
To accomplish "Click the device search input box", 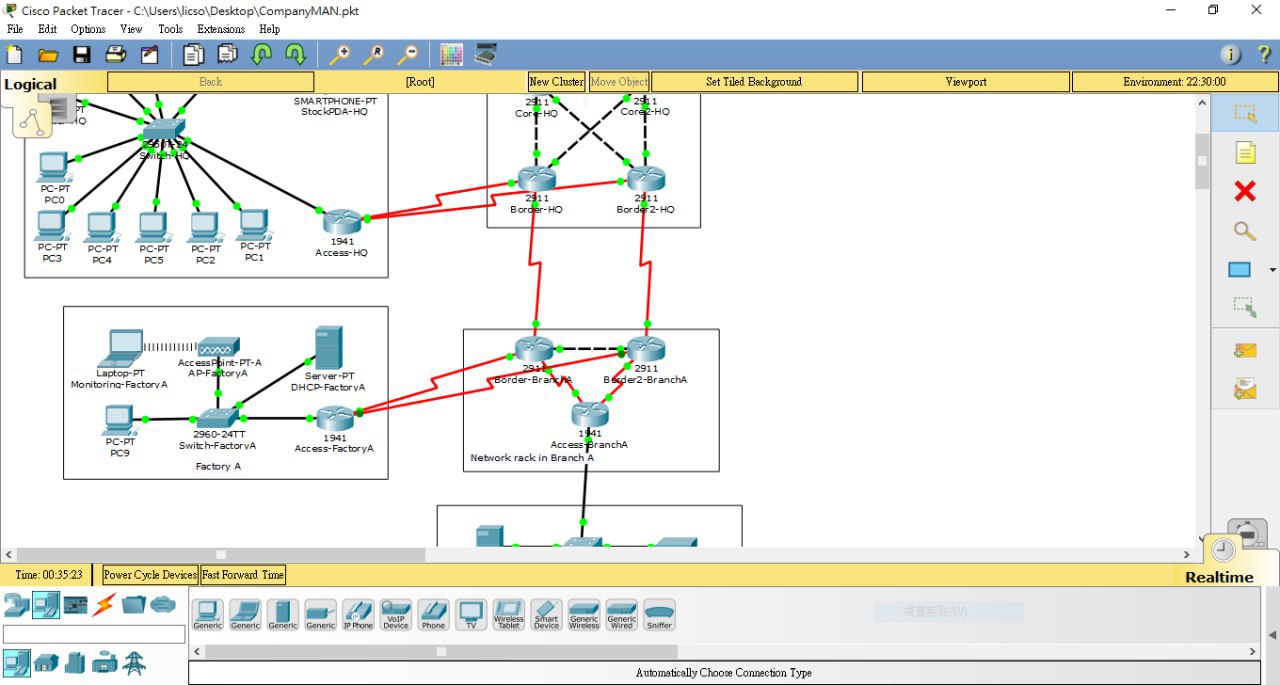I will point(94,634).
